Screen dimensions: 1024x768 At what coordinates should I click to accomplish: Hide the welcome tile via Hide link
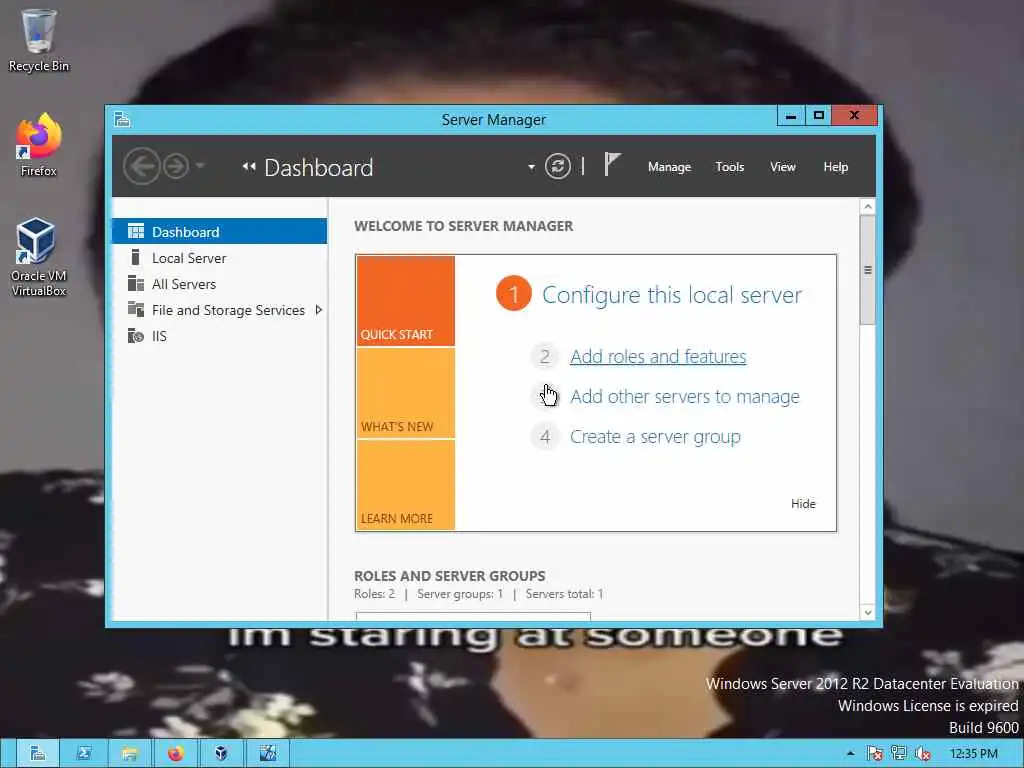[803, 504]
